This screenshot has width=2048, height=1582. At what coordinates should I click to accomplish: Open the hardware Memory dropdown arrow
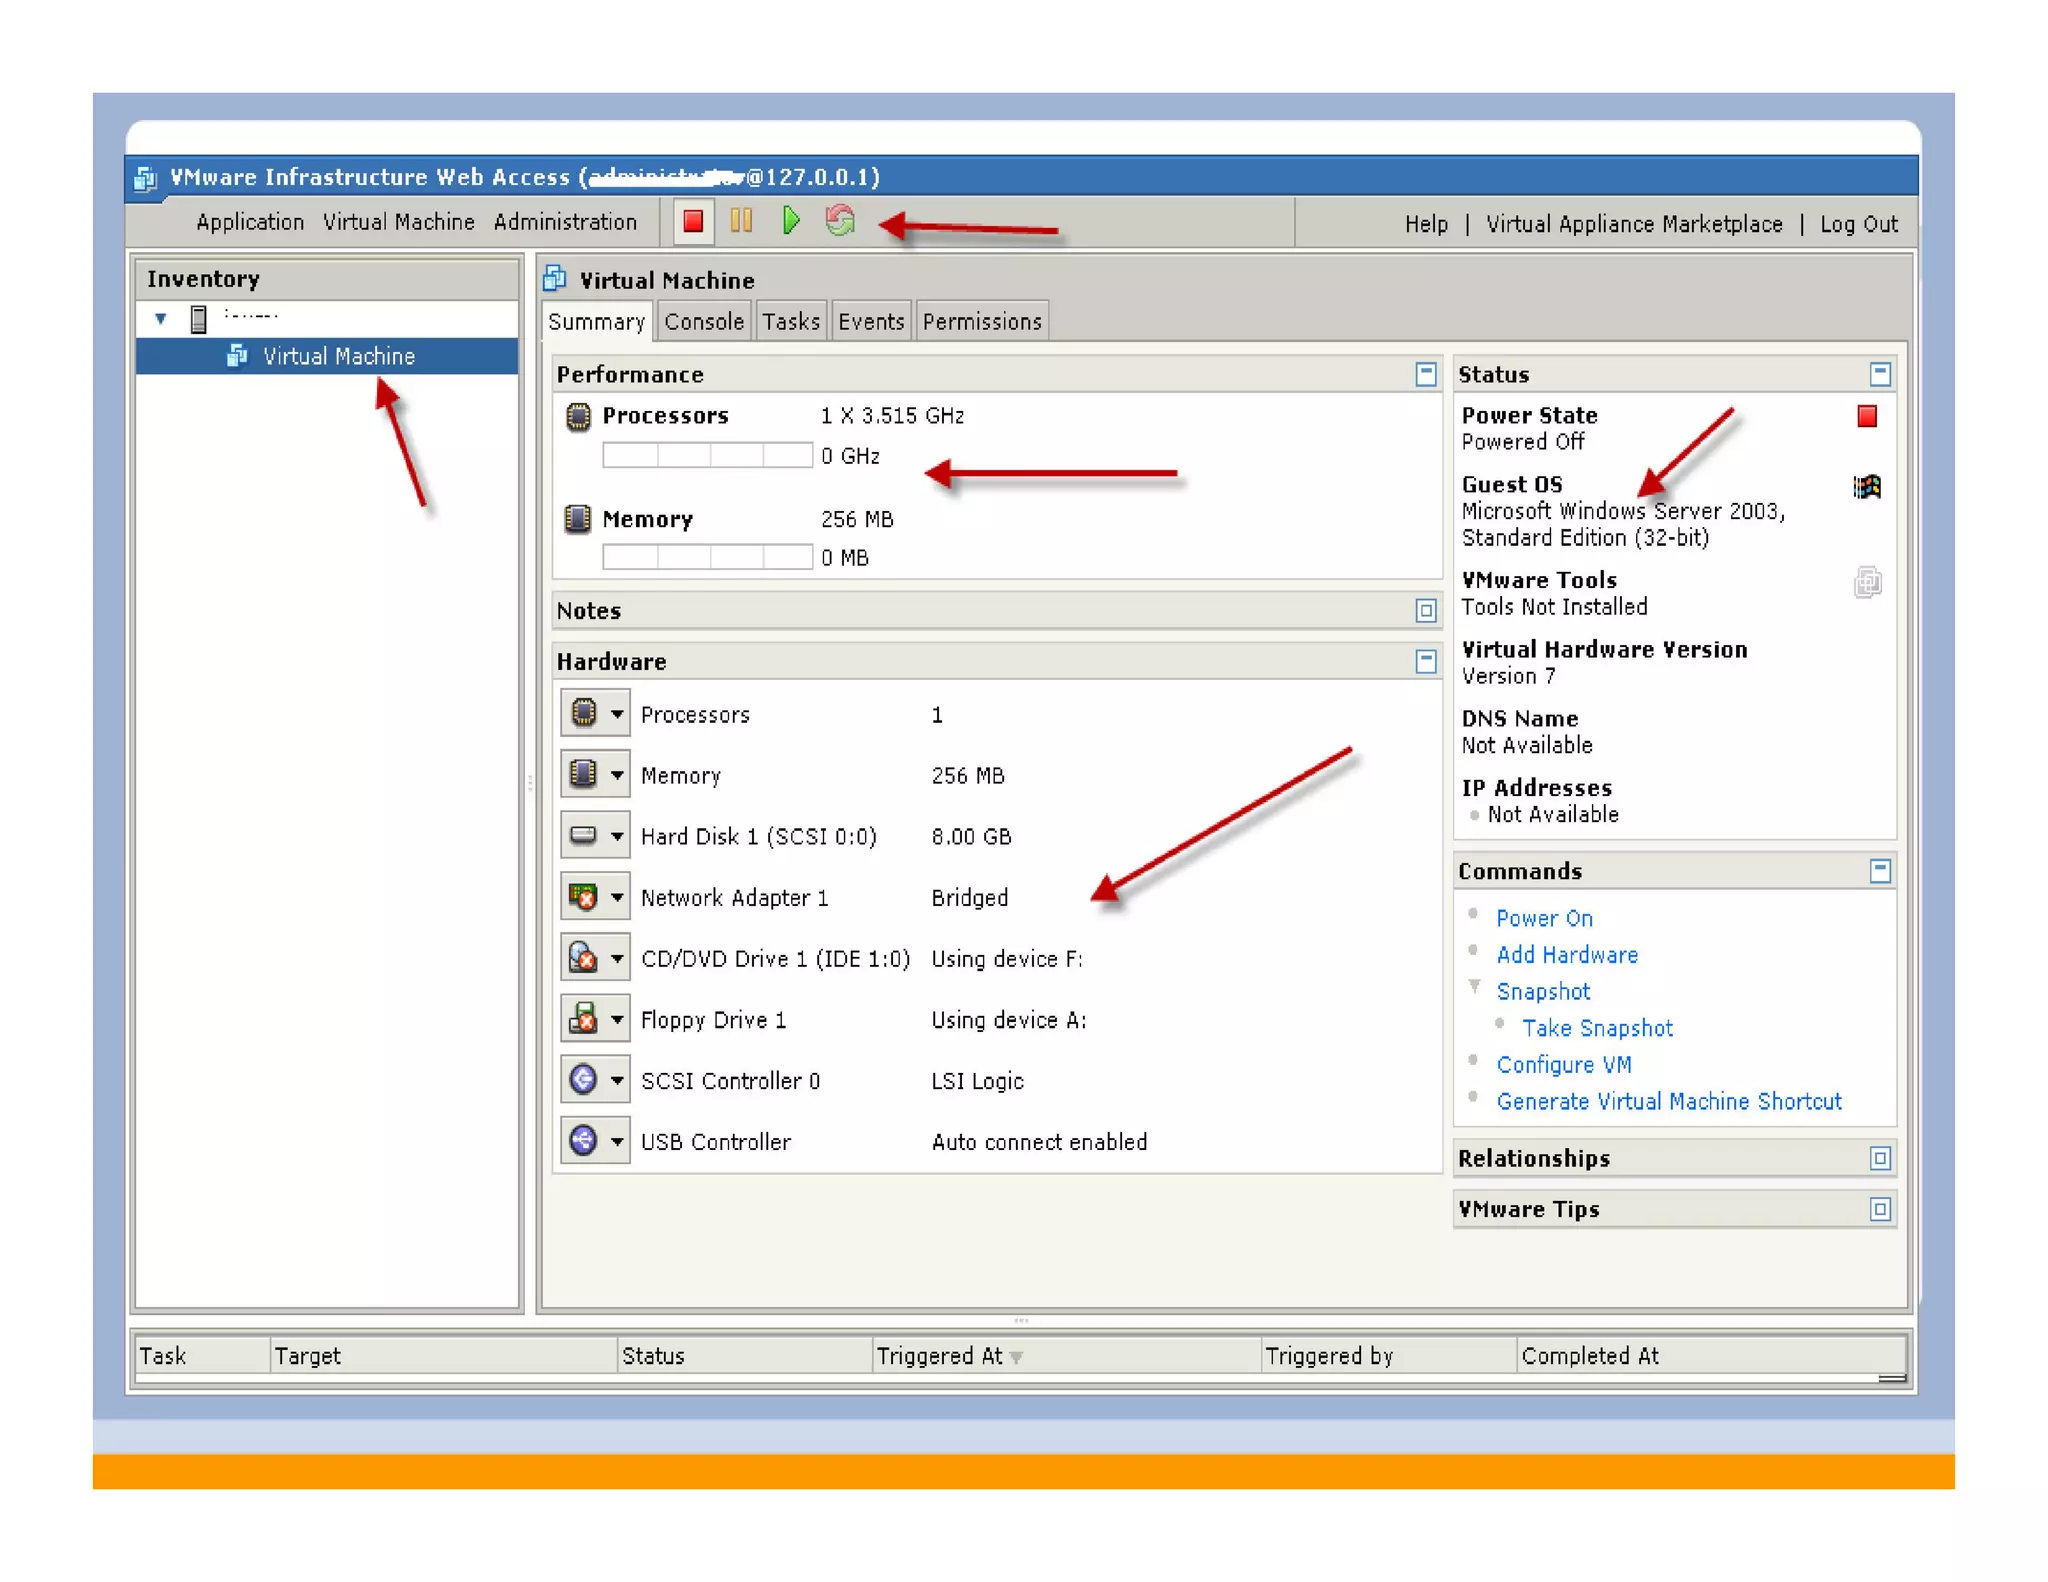click(x=617, y=775)
